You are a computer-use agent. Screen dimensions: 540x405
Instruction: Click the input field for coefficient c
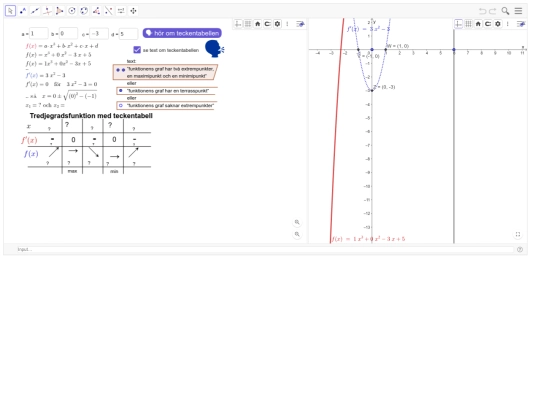point(99,33)
